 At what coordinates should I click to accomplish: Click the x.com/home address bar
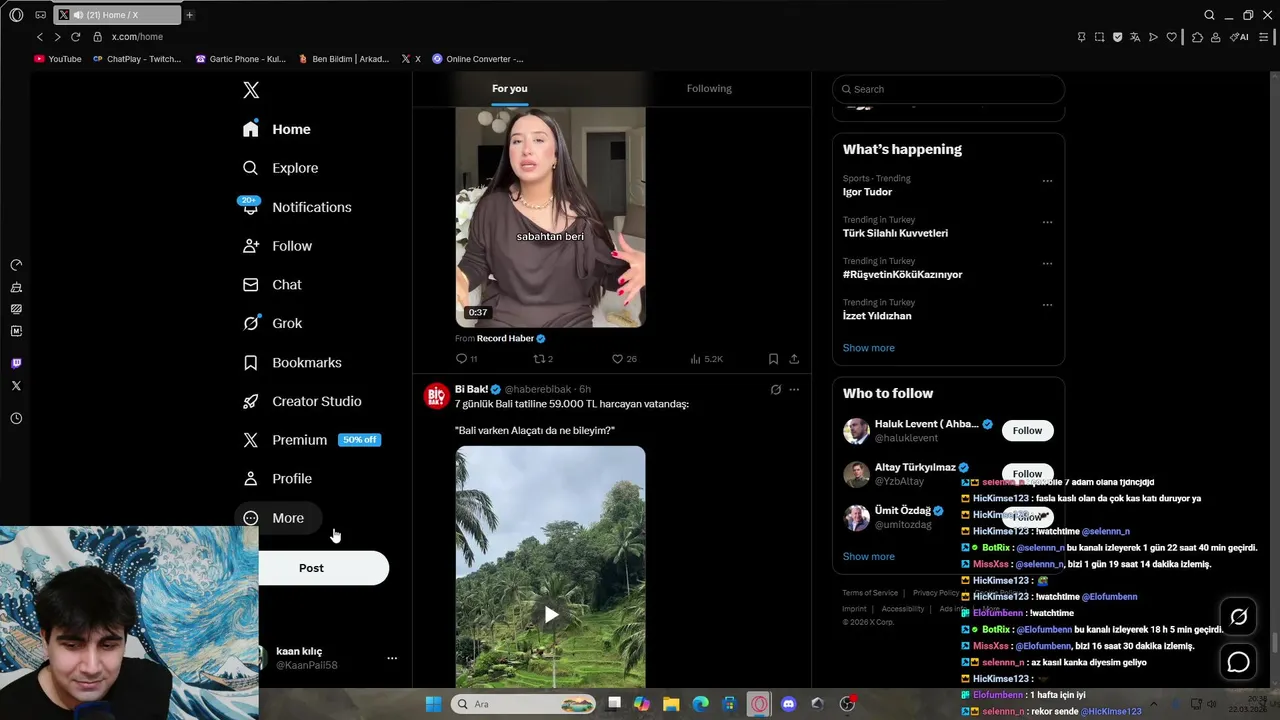coord(137,37)
